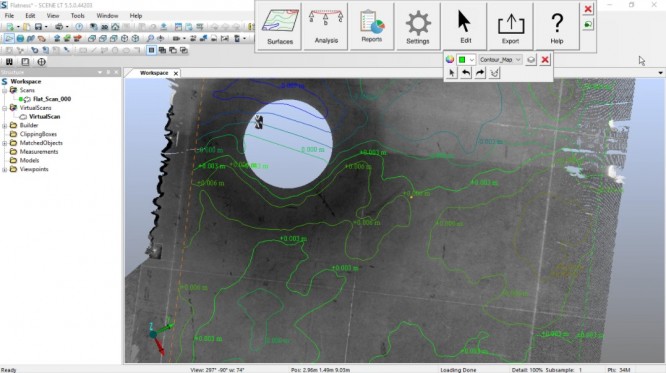Open the question mark Help button
Image resolution: width=666 pixels, height=373 pixels.
(557, 27)
